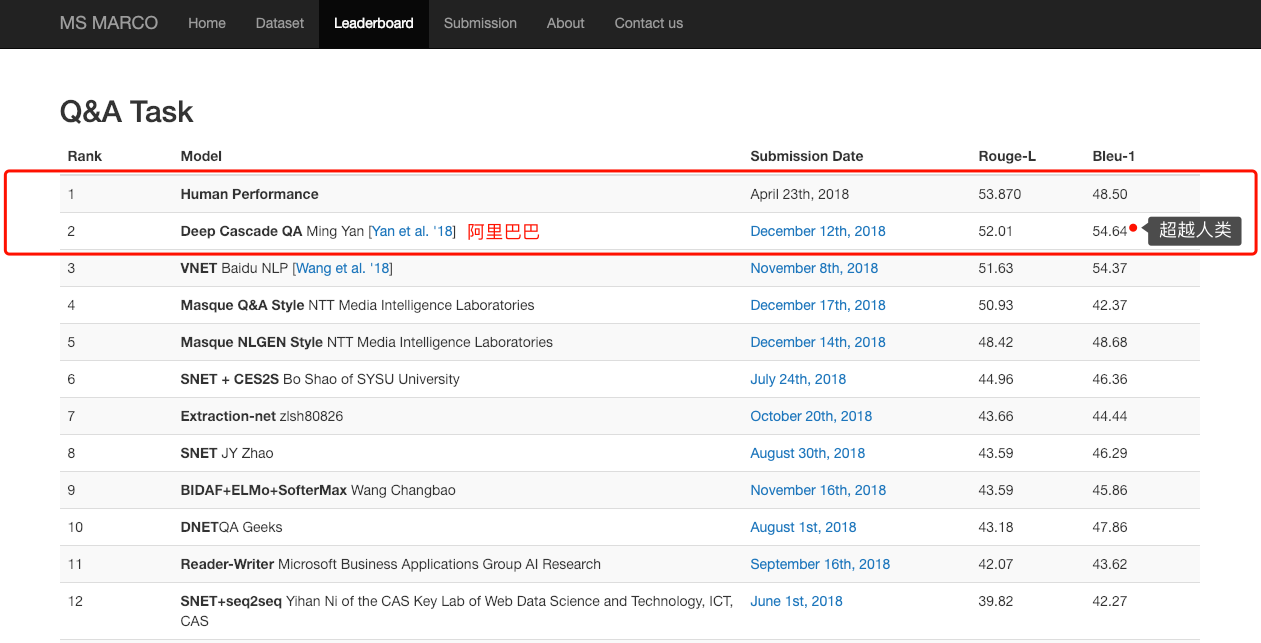
Task: Select the BIDAF+ELMo+SofterMax model entry
Action: tap(318, 490)
